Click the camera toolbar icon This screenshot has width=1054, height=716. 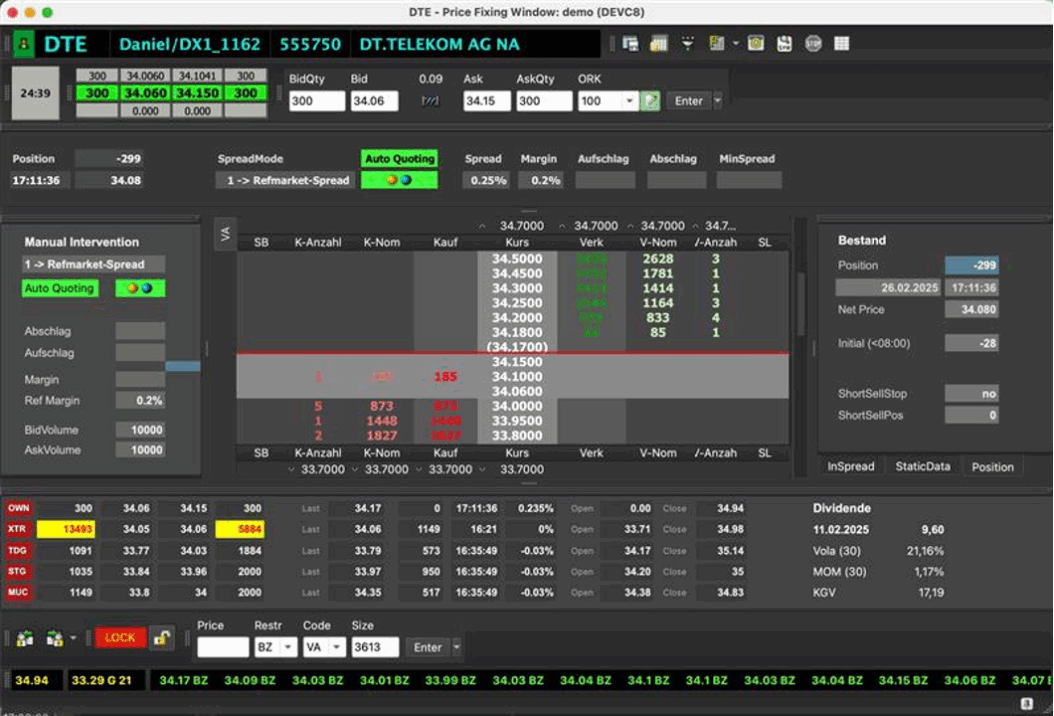tap(756, 43)
